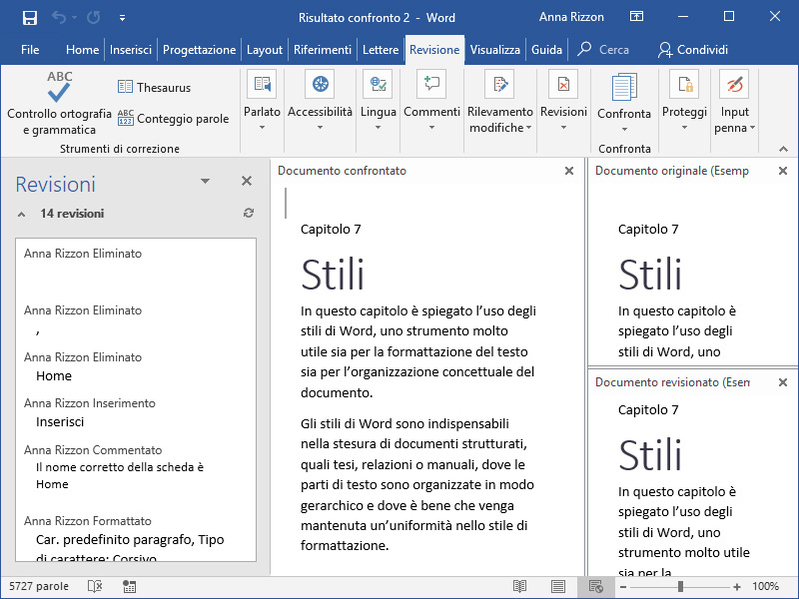This screenshot has height=599, width=799.
Task: Expand the Accessibilità dropdown arrow
Action: tap(320, 127)
